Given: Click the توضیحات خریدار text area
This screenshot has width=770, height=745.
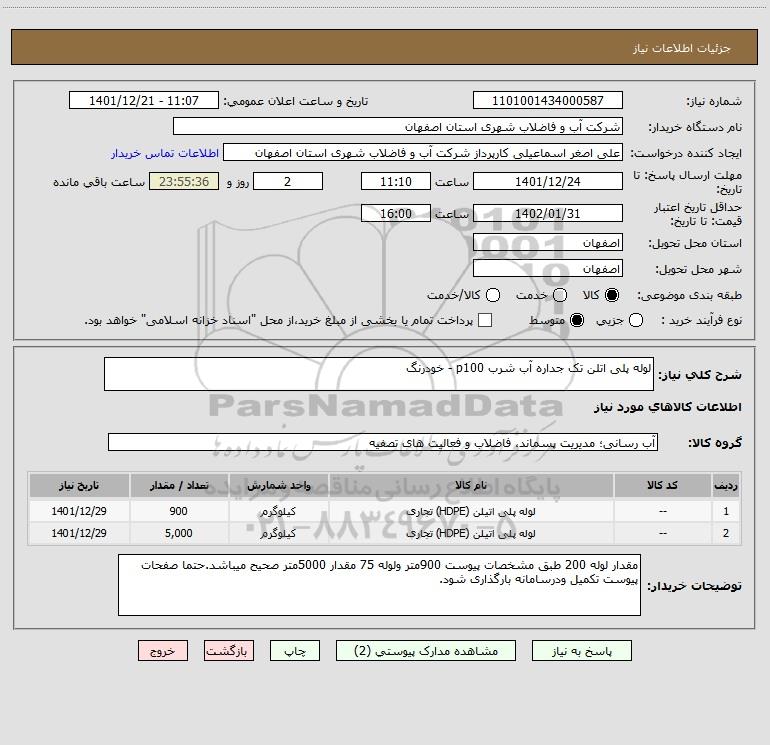Looking at the screenshot, I should [x=379, y=585].
